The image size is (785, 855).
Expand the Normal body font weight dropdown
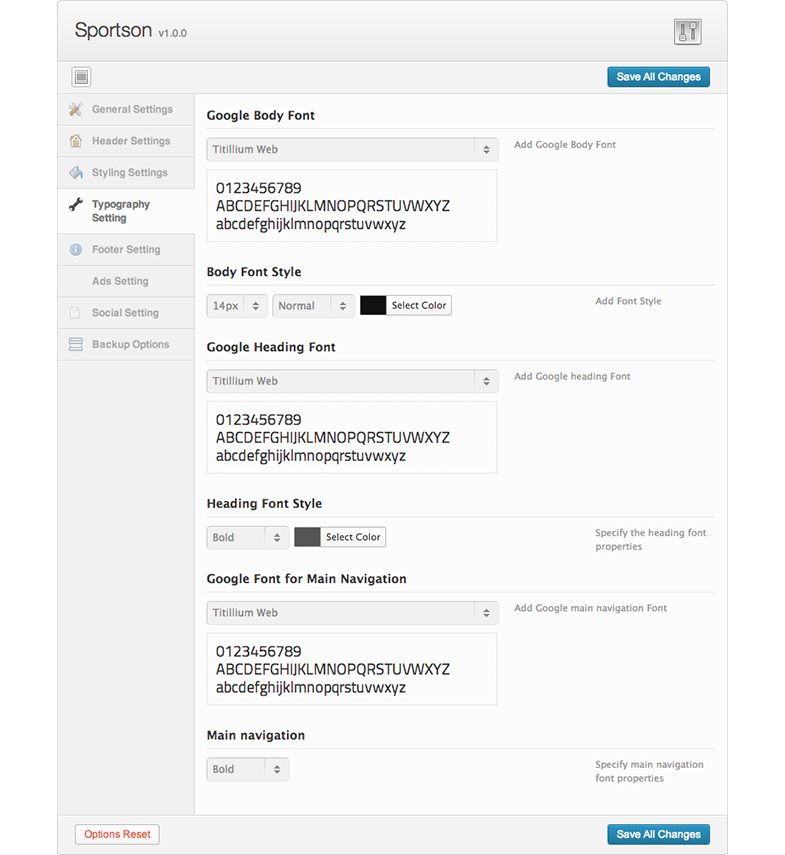[x=313, y=306]
